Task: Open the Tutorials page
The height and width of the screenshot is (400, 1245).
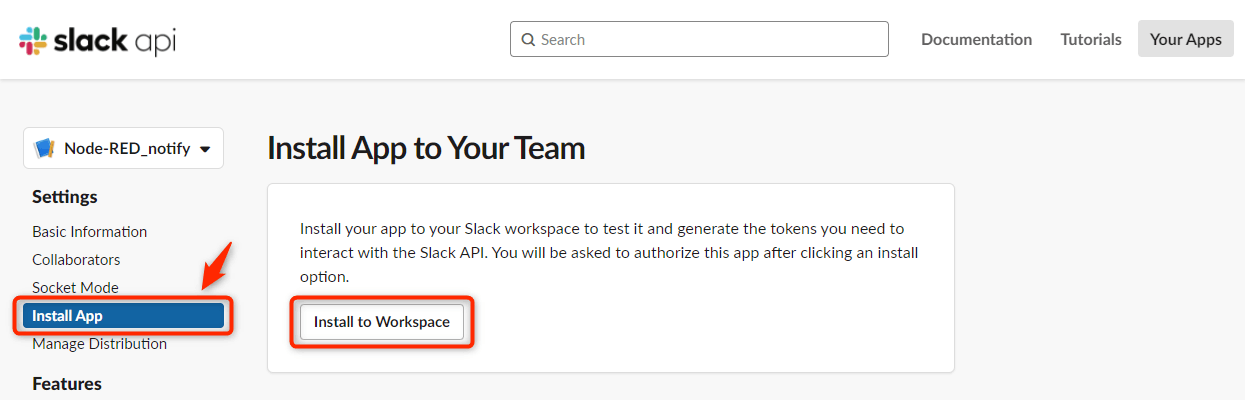Action: 1091,39
